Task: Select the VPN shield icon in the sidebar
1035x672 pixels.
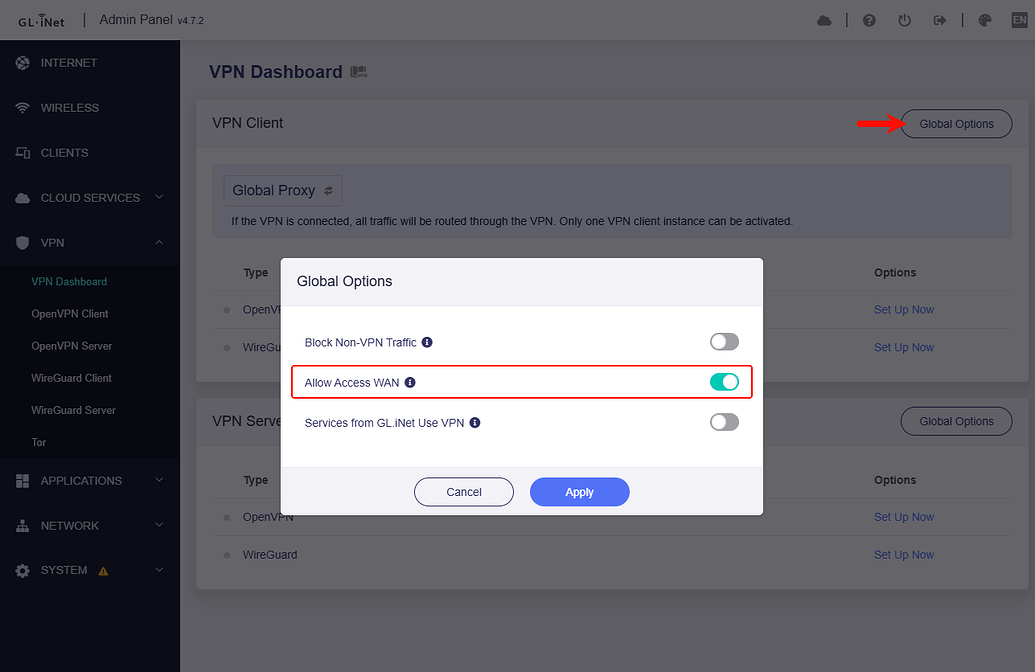Action: tap(21, 242)
